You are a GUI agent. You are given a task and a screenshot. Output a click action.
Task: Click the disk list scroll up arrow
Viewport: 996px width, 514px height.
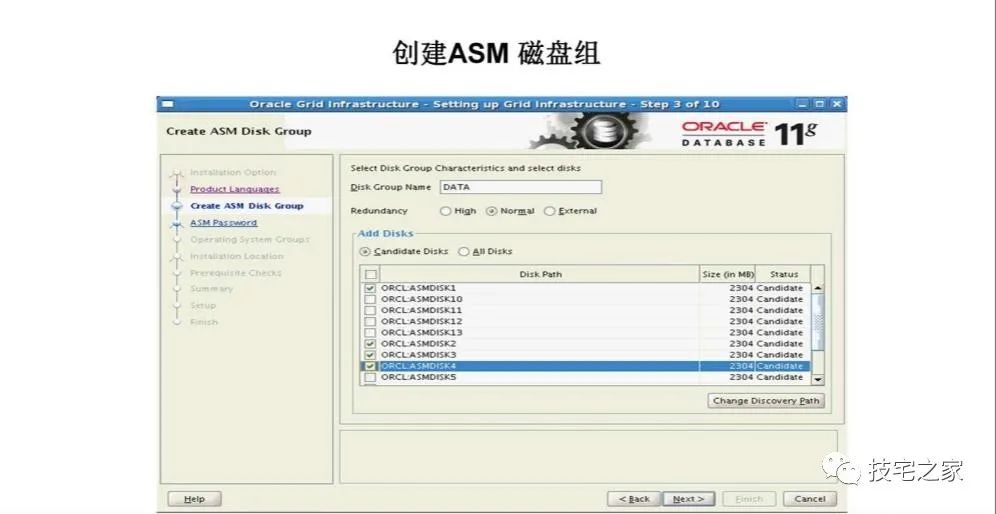click(818, 288)
